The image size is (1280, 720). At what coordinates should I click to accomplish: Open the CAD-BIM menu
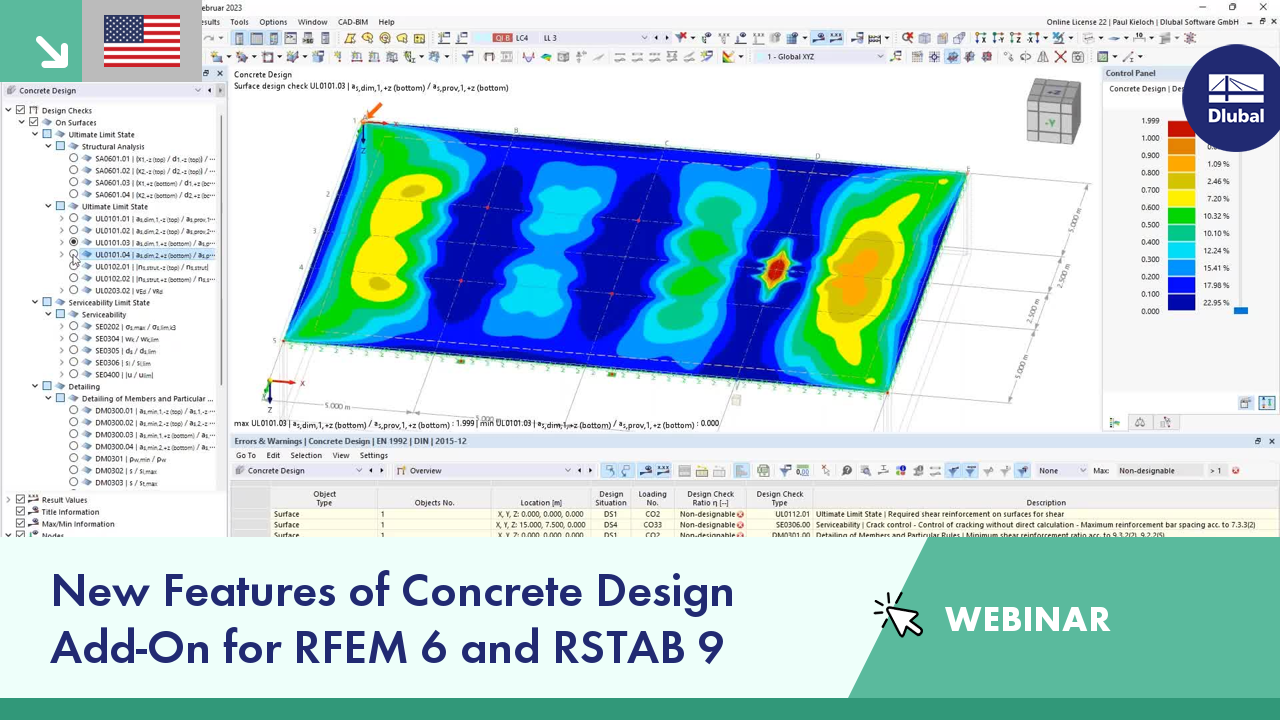tap(353, 22)
